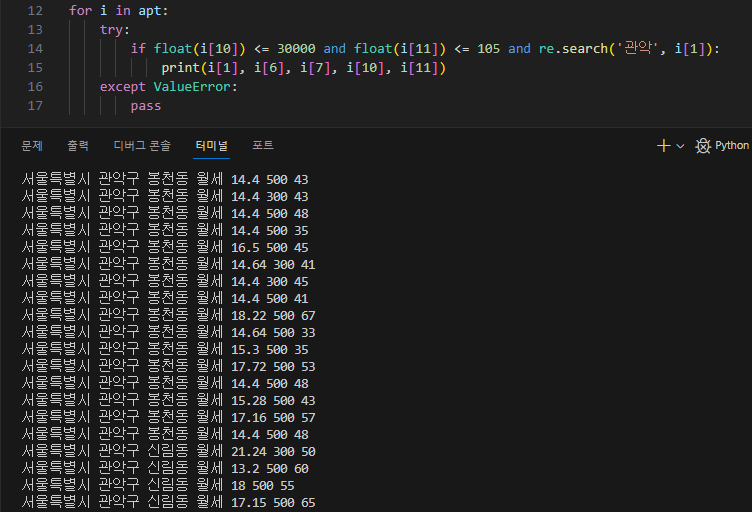Image resolution: width=752 pixels, height=512 pixels.
Task: Switch to the 포트 tab
Action: (x=263, y=145)
